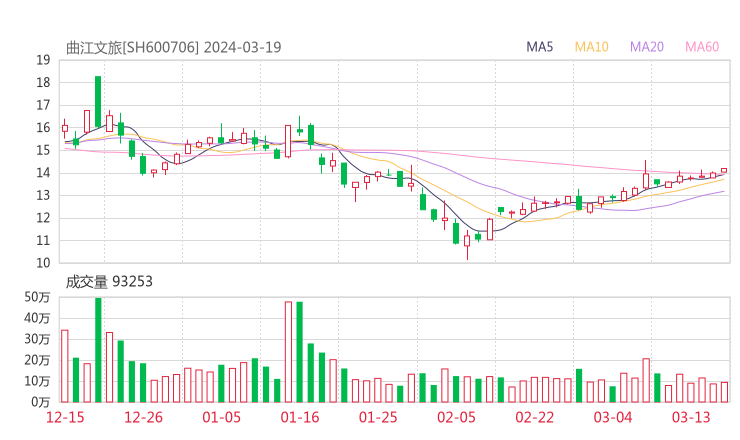Click the 02-05 date axis label
This screenshot has height=440, width=740.
456,417
